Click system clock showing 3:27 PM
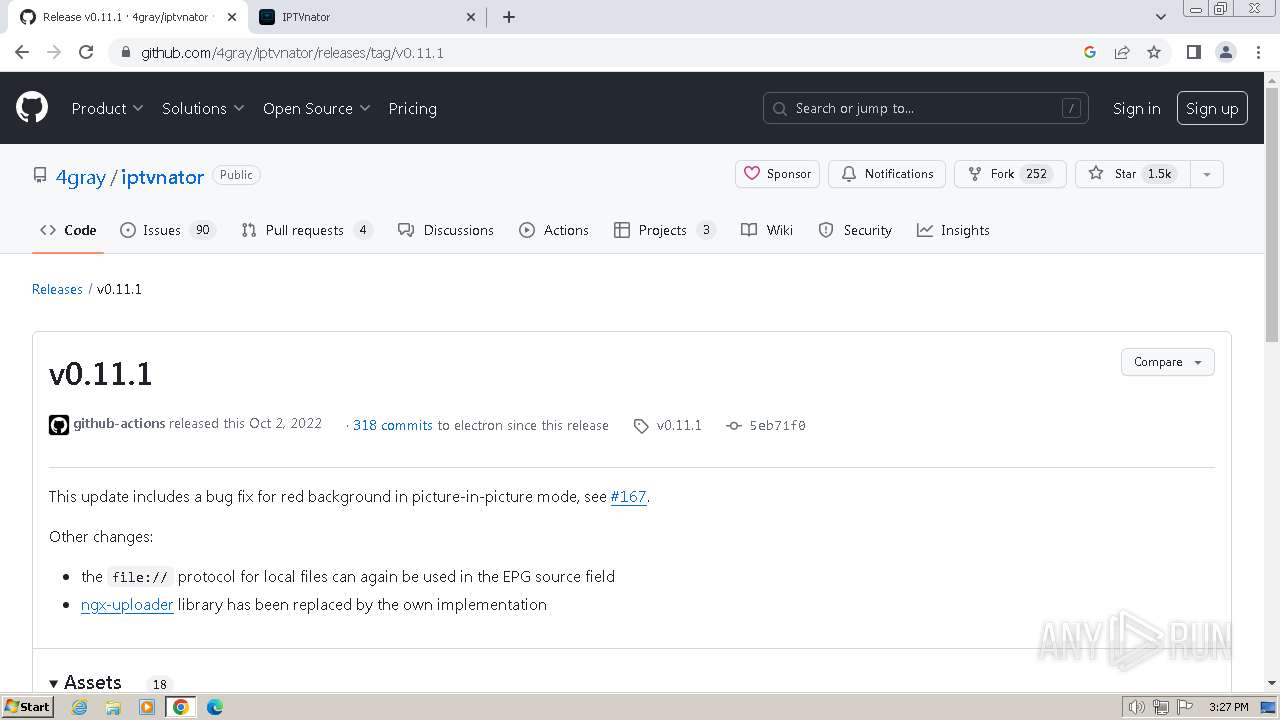The width and height of the screenshot is (1280, 720). click(1228, 707)
